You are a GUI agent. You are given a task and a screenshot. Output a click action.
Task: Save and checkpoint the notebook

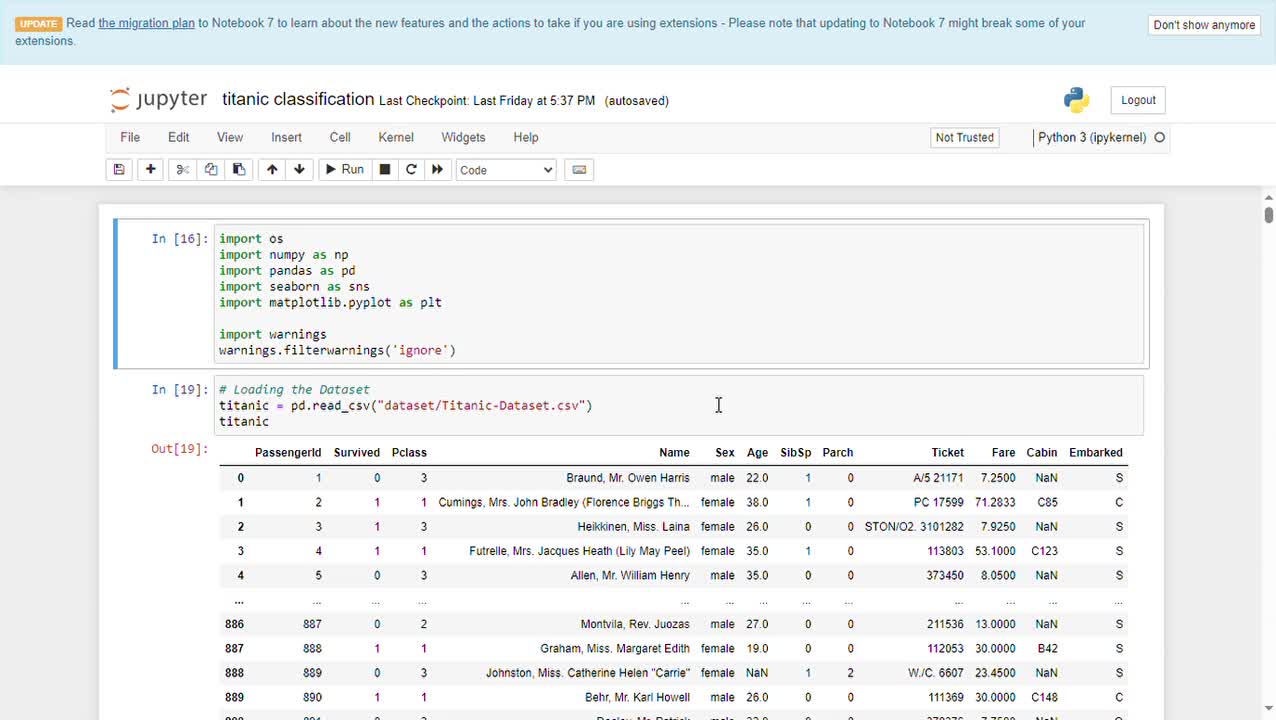pos(119,170)
